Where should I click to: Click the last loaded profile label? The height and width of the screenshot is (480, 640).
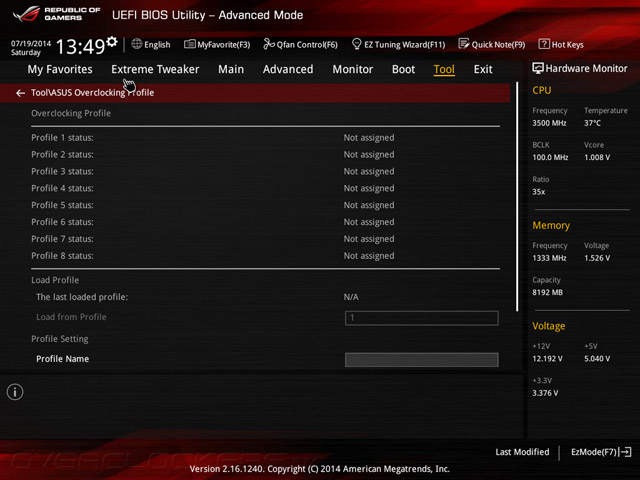[x=82, y=297]
